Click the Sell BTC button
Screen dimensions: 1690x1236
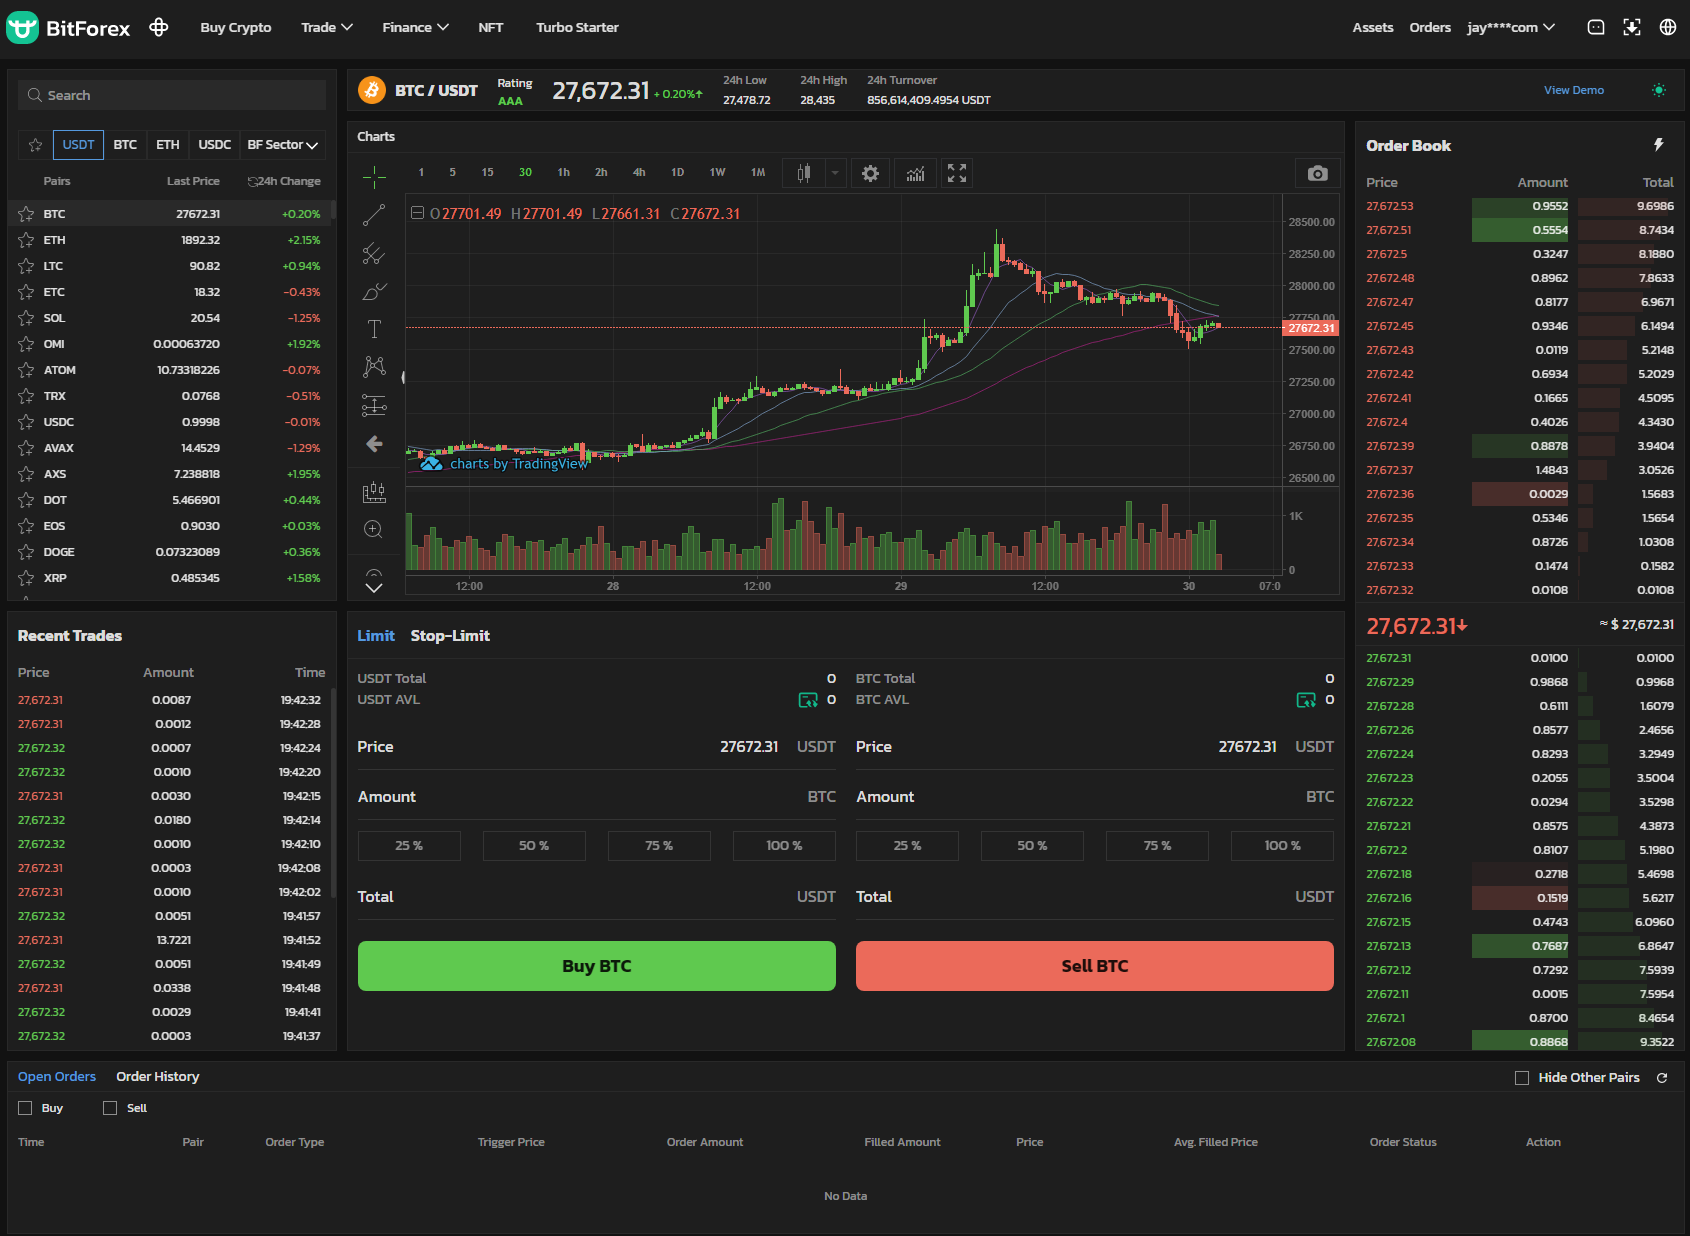pyautogui.click(x=1095, y=966)
